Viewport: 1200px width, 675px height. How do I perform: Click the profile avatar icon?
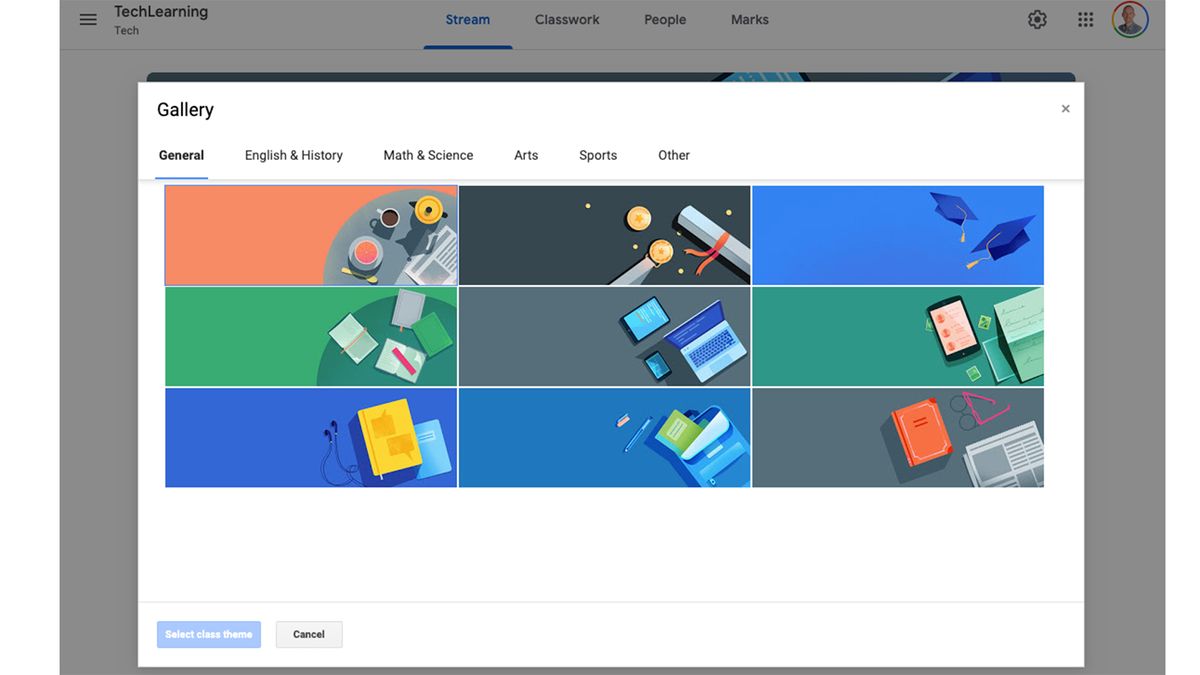[1129, 19]
